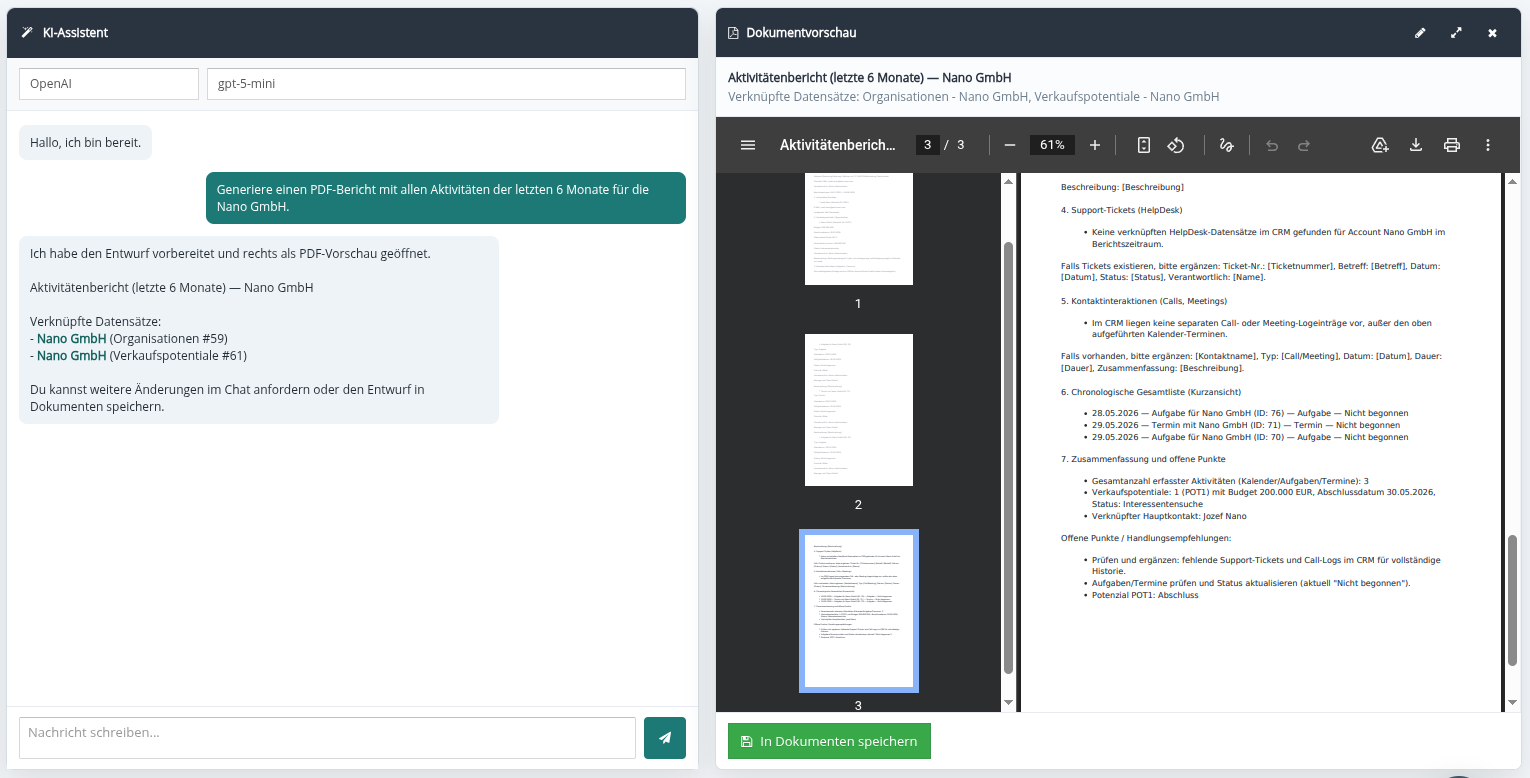The image size is (1530, 778).
Task: Click the Beschreibung: [Beschreibung] line
Action: coord(1122,187)
